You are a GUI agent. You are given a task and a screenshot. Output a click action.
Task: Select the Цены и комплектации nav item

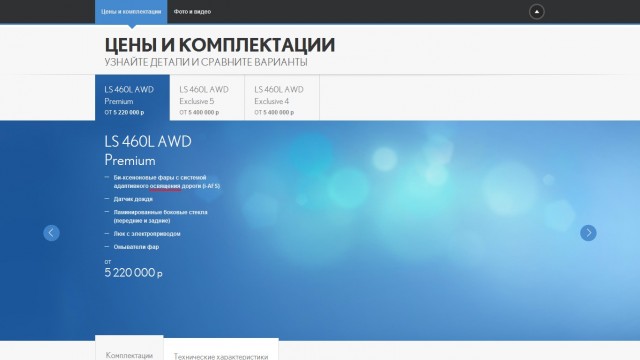point(131,12)
